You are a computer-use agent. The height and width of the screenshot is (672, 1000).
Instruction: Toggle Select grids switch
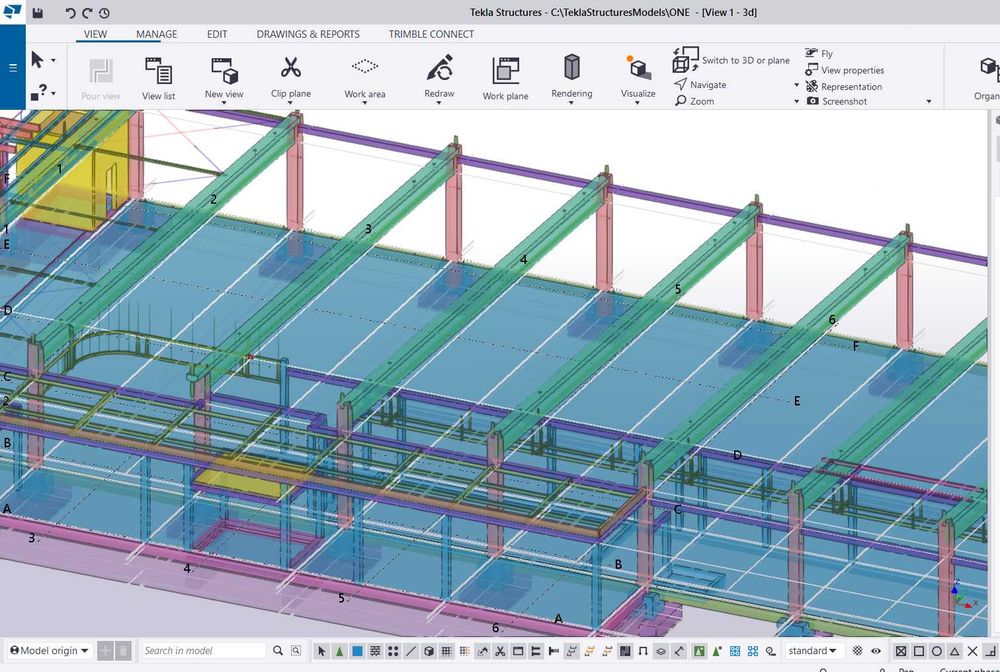(446, 651)
